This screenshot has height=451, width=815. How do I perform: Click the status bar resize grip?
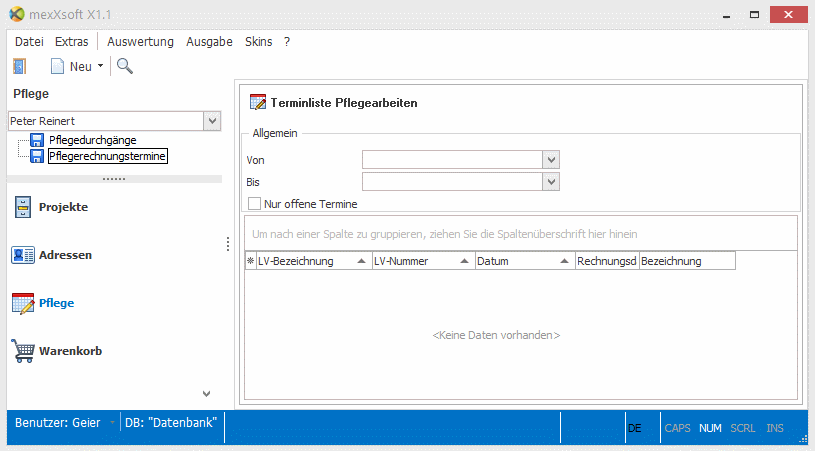pyautogui.click(x=803, y=439)
